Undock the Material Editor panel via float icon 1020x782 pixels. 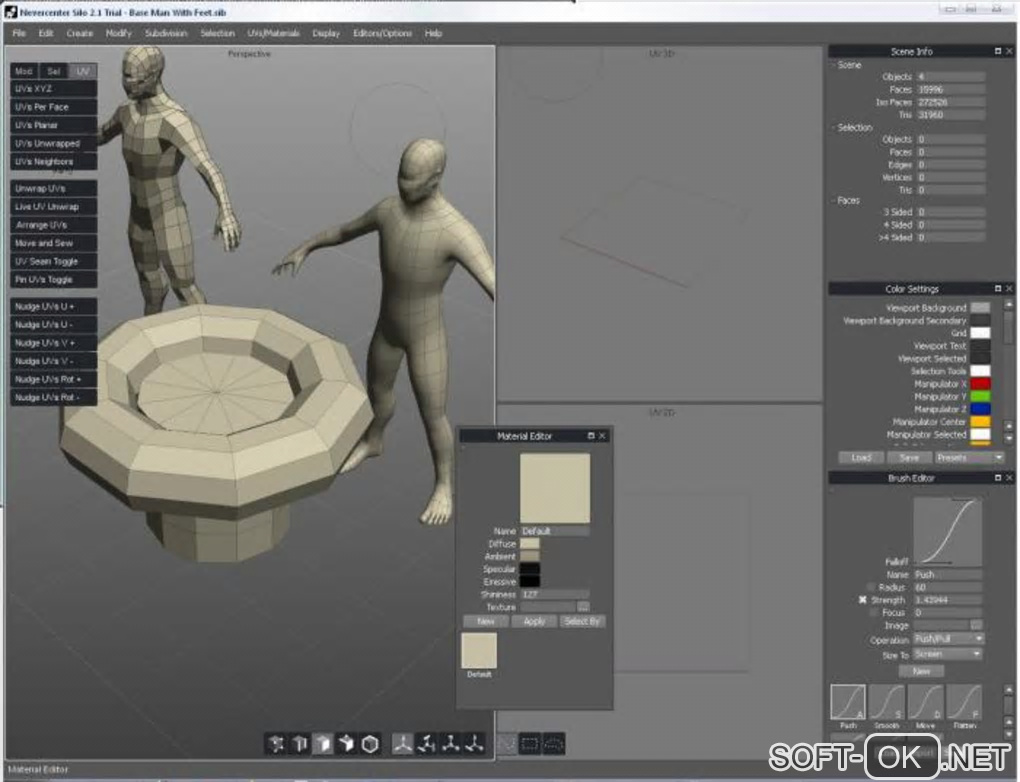pos(590,436)
